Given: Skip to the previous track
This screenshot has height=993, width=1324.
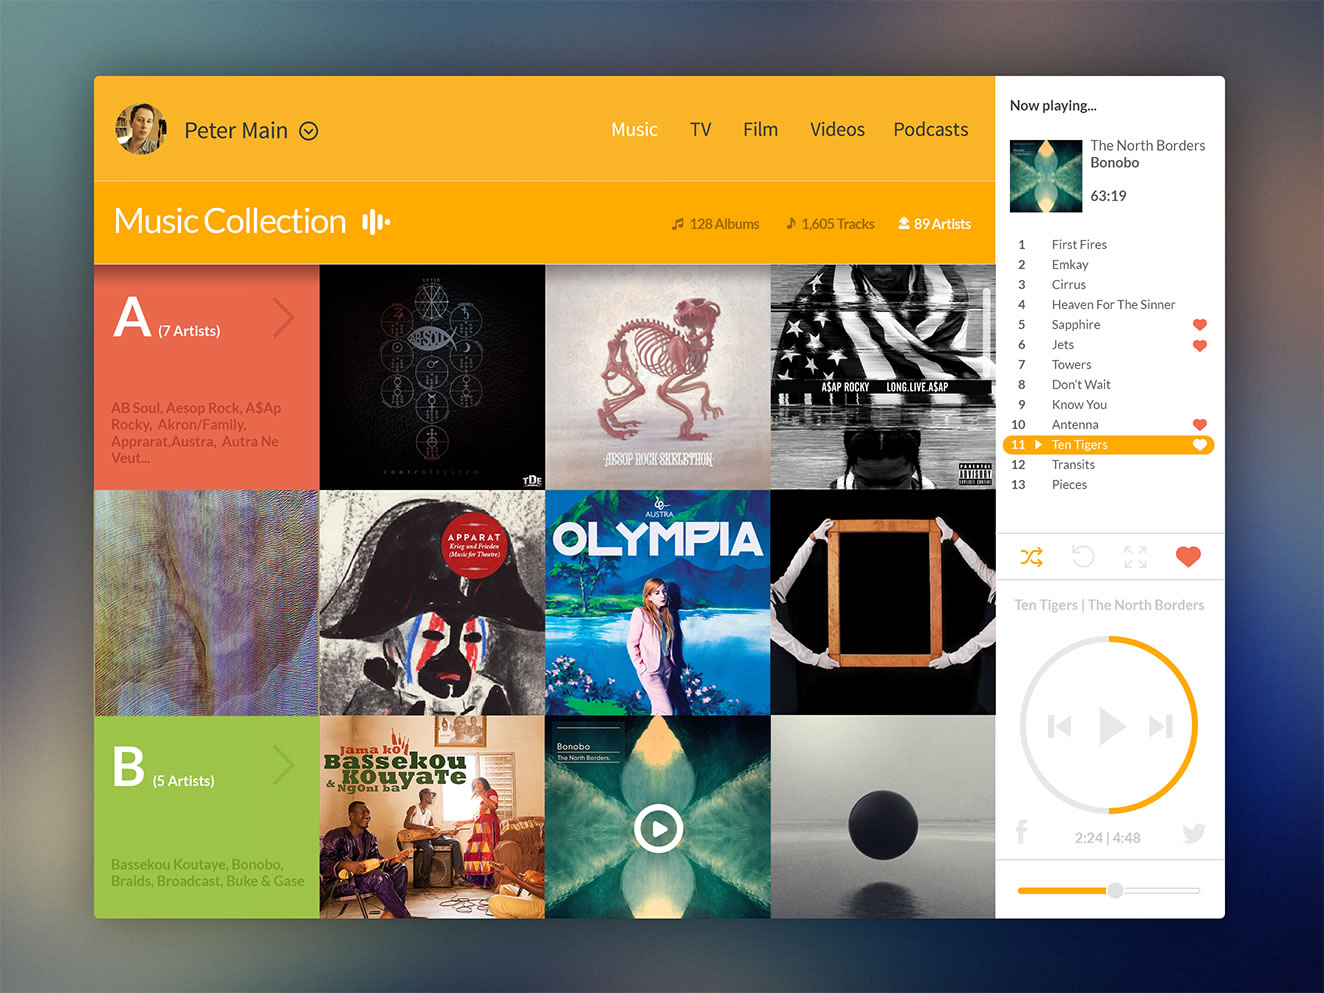Looking at the screenshot, I should [x=1059, y=726].
